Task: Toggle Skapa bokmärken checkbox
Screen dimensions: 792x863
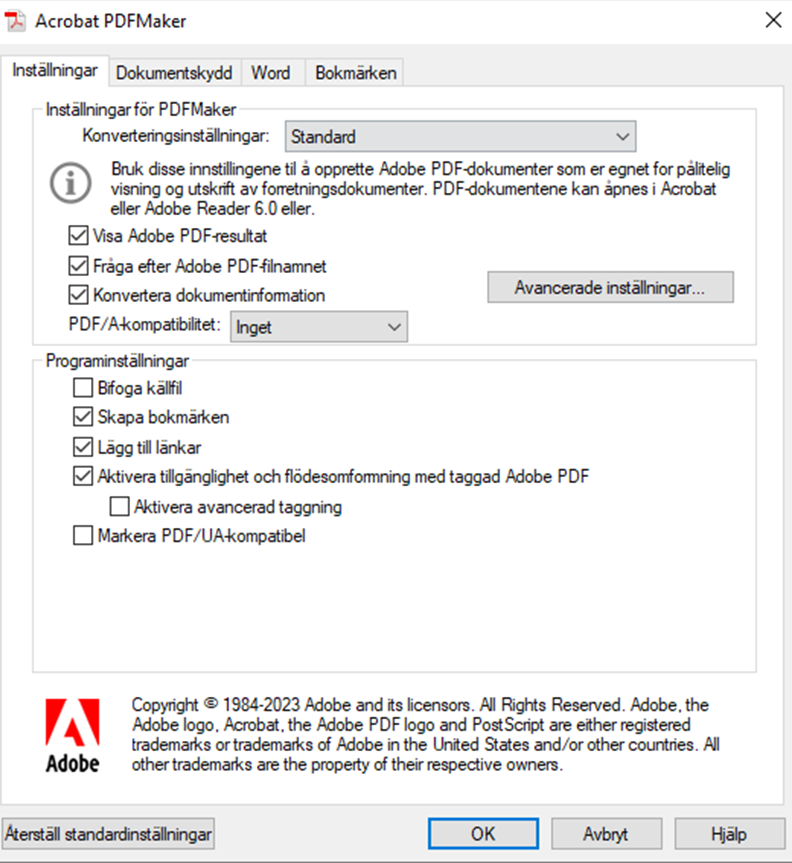Action: (x=82, y=417)
